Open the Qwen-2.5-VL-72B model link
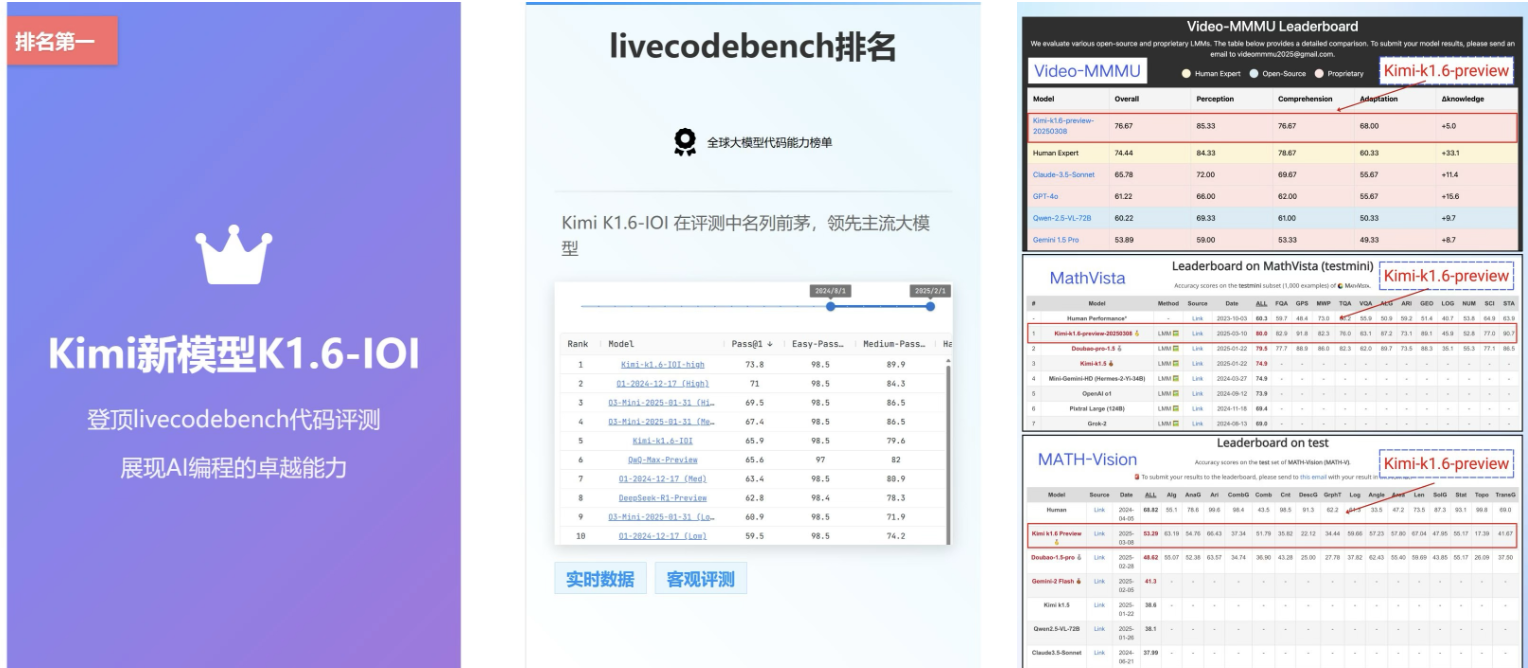 click(1061, 218)
